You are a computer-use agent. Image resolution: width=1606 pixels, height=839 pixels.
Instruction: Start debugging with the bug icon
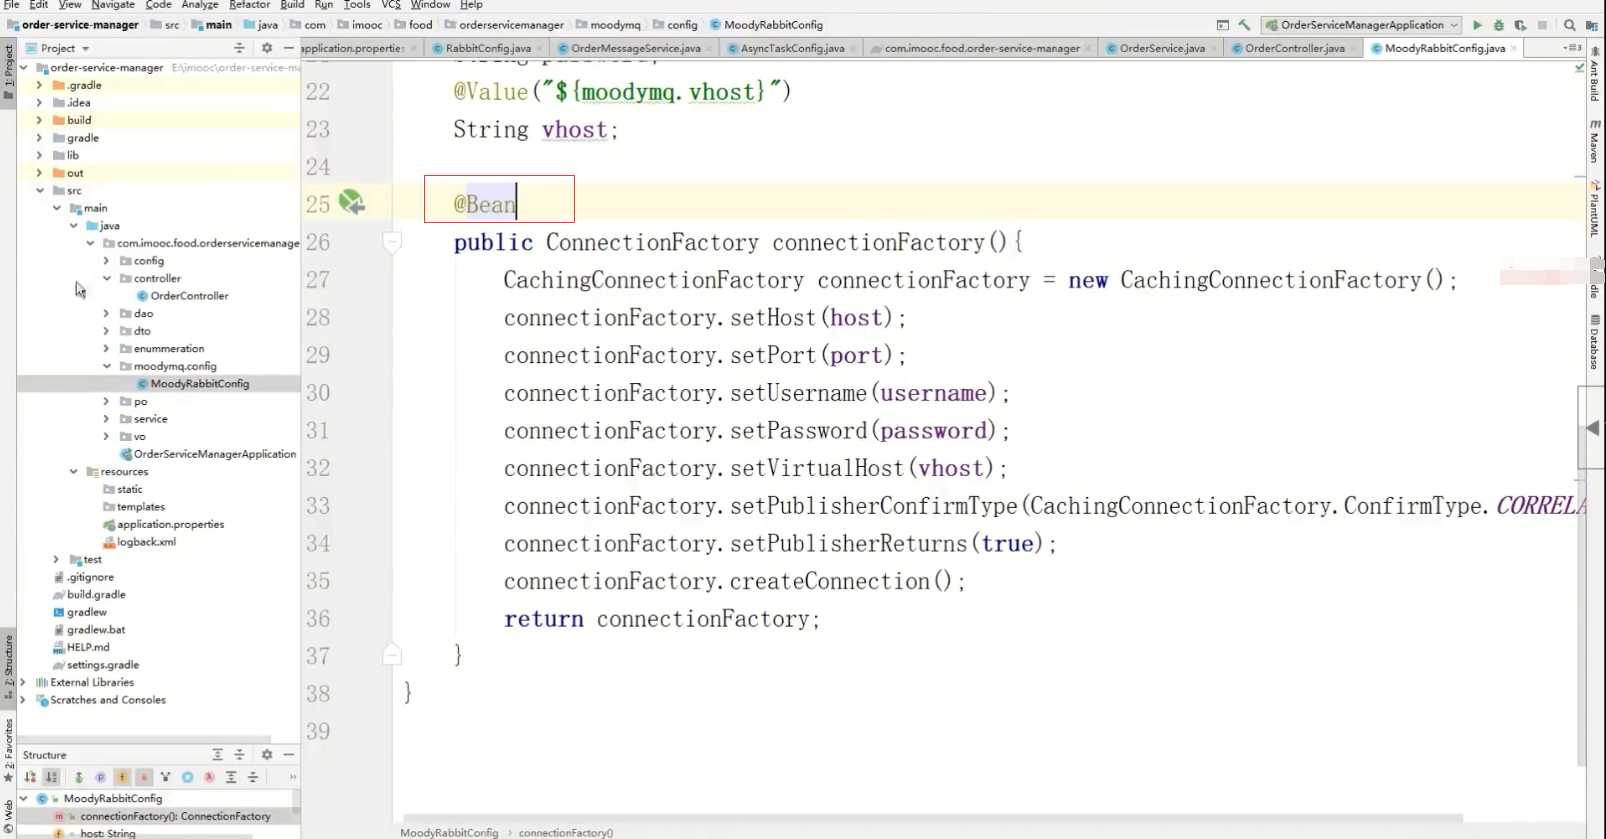(1498, 25)
